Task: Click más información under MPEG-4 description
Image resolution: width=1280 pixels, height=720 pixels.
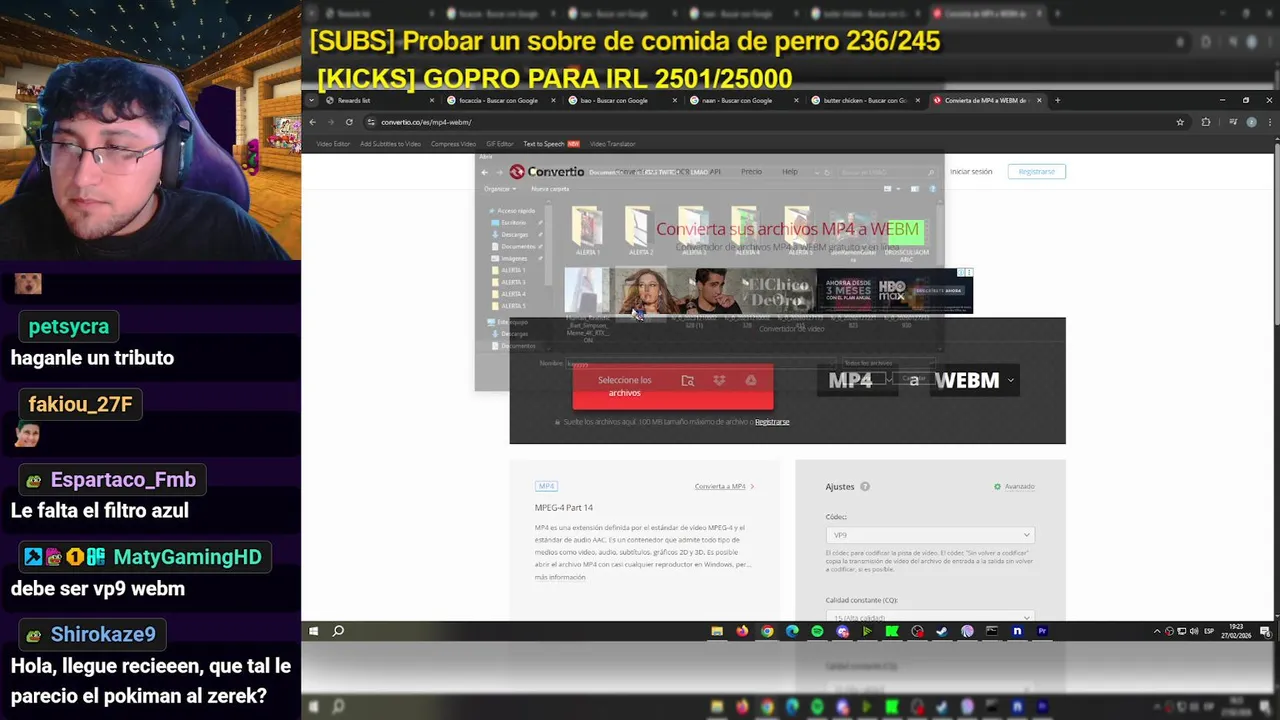Action: click(560, 578)
